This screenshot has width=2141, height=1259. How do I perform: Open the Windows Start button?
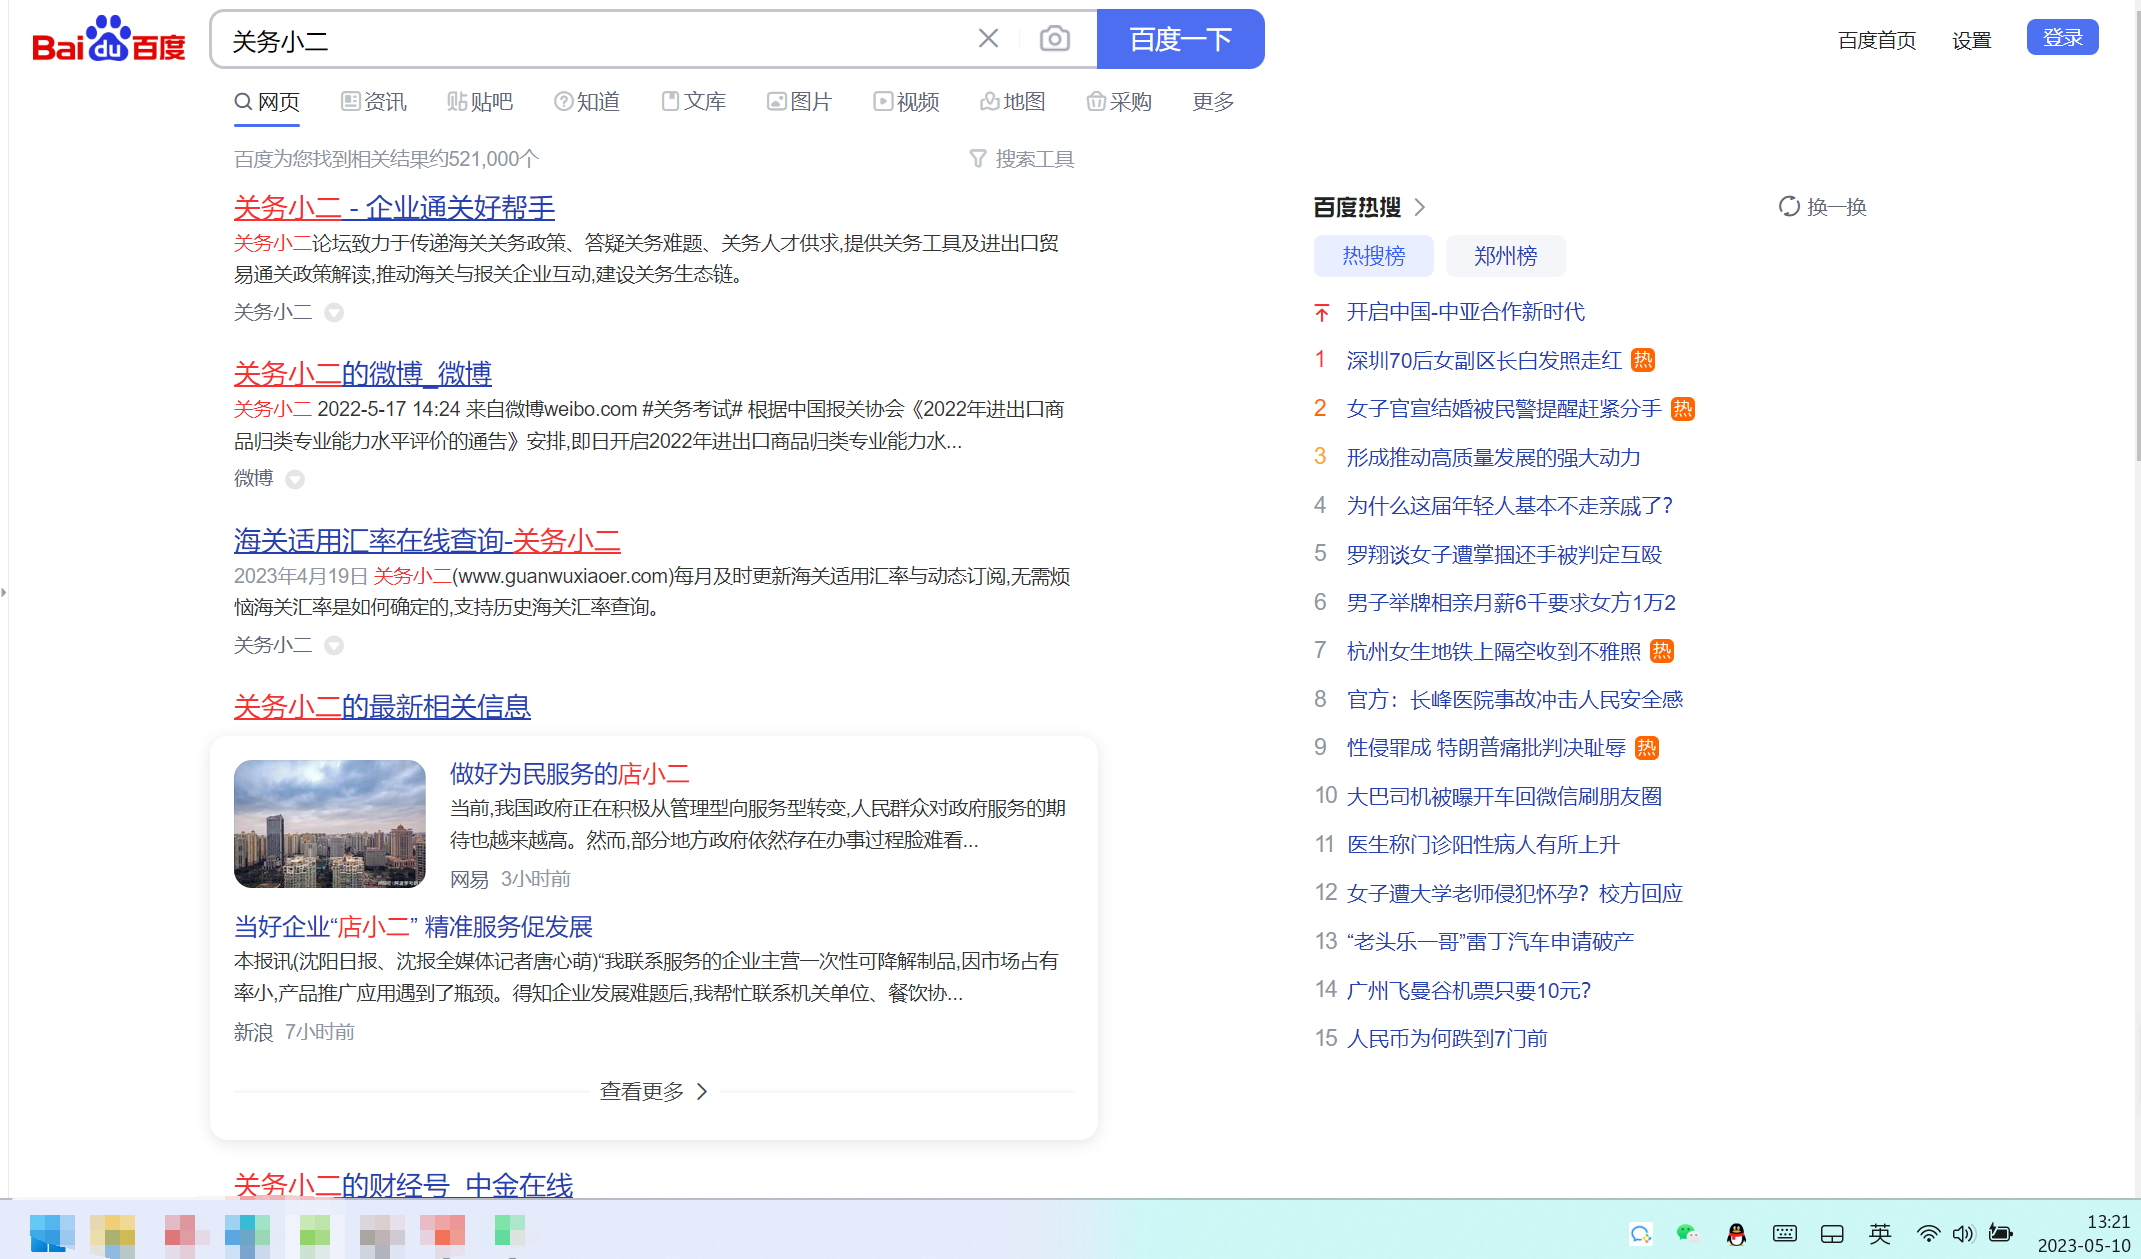pyautogui.click(x=52, y=1233)
